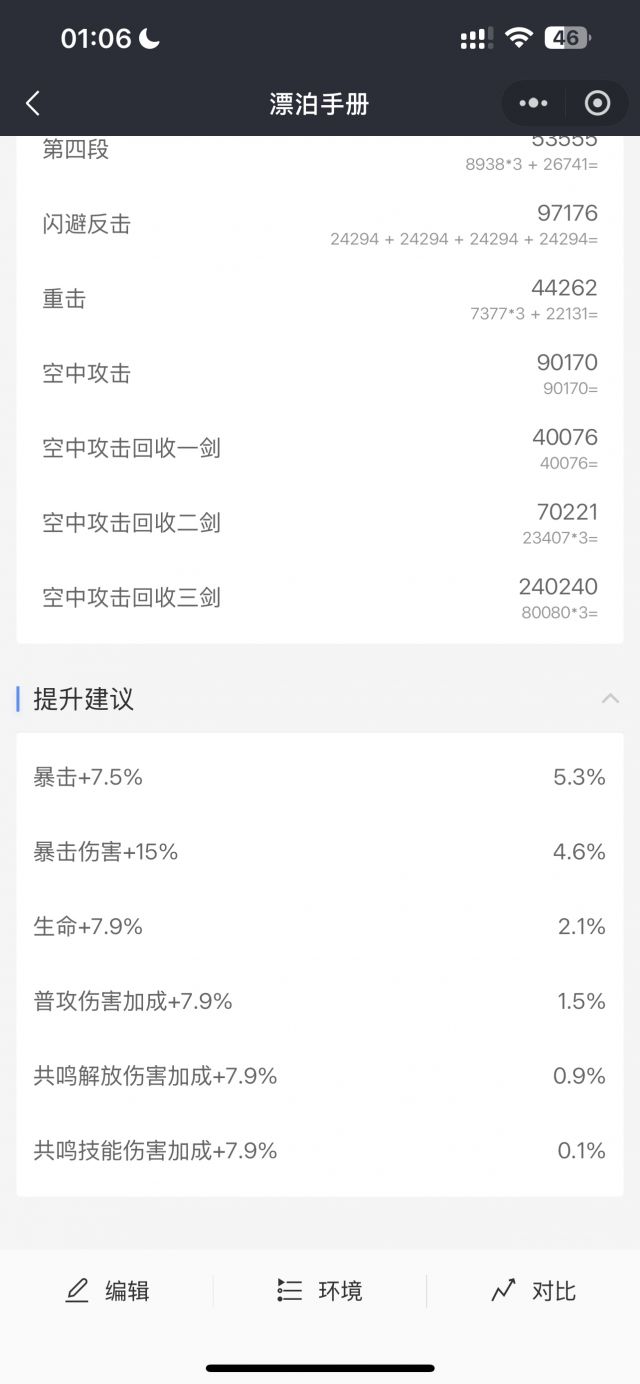Collapse the 提升建议 section chevron
Image resolution: width=640 pixels, height=1384 pixels.
[610, 699]
